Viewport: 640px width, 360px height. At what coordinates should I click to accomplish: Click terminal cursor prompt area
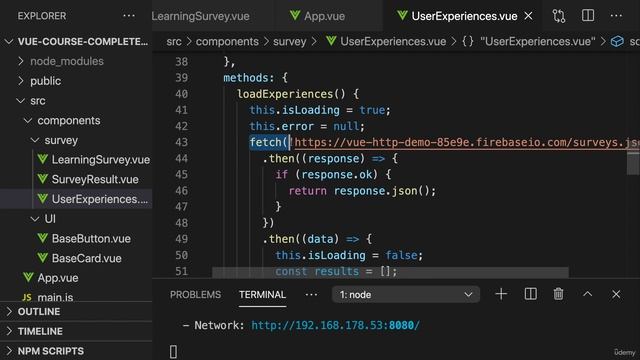click(x=173, y=351)
